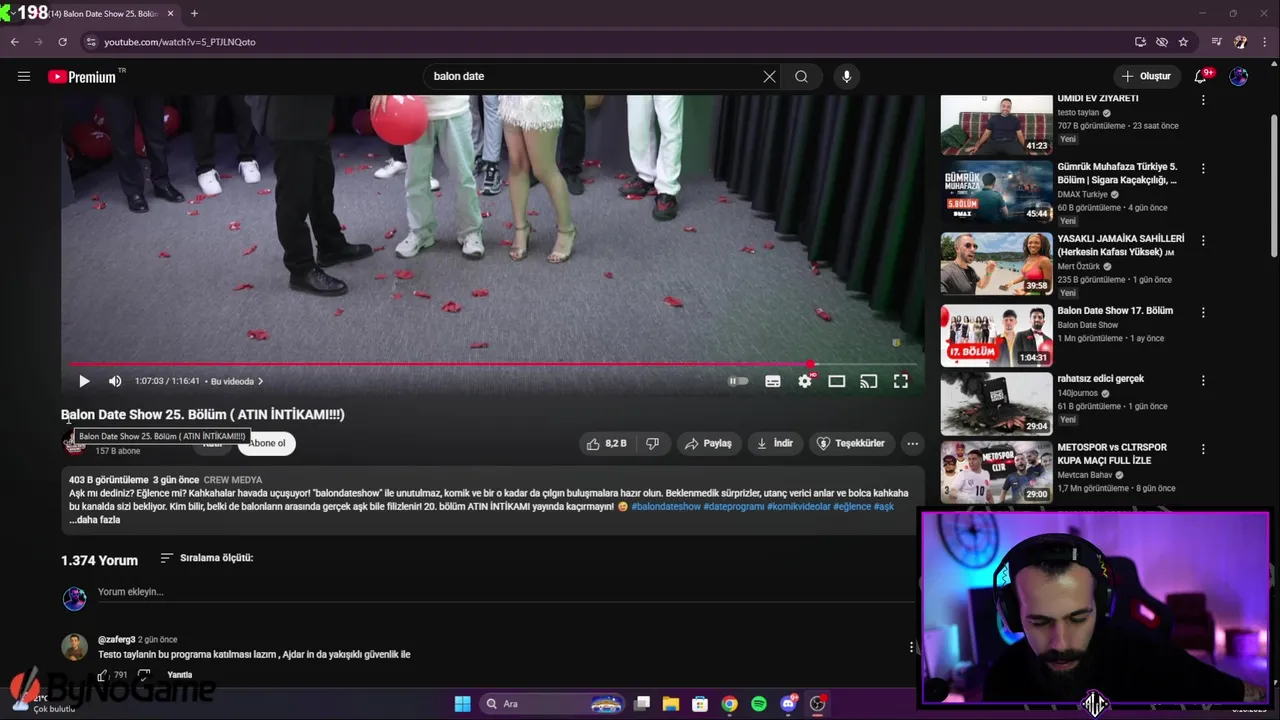1280x720 pixels.
Task: Open Balon Date Show 17. Bölüm thumbnail
Action: pyautogui.click(x=996, y=336)
